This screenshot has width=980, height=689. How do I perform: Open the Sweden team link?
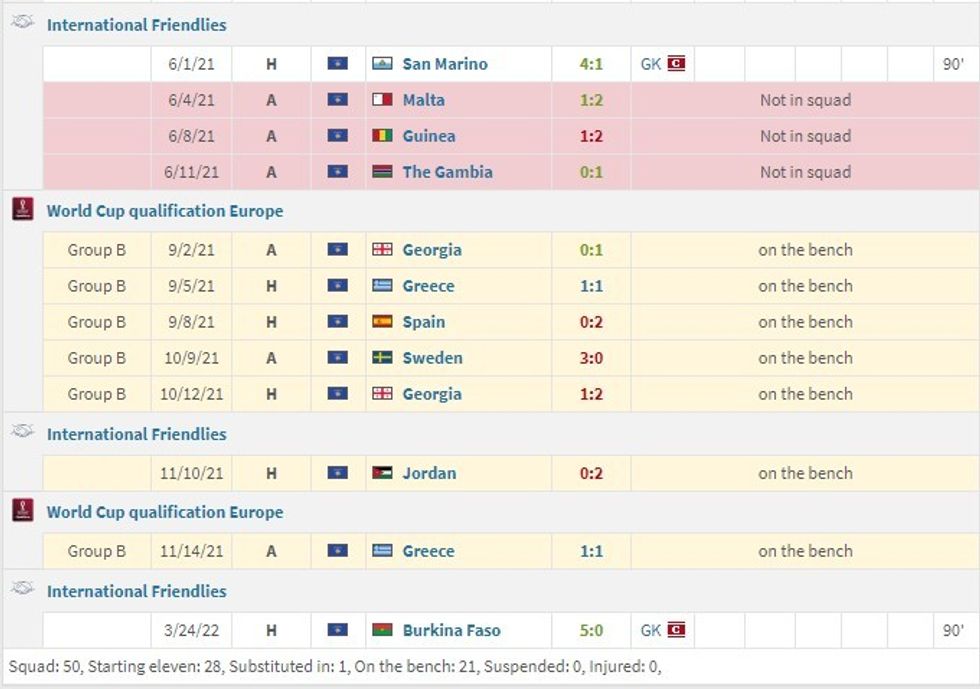(432, 358)
